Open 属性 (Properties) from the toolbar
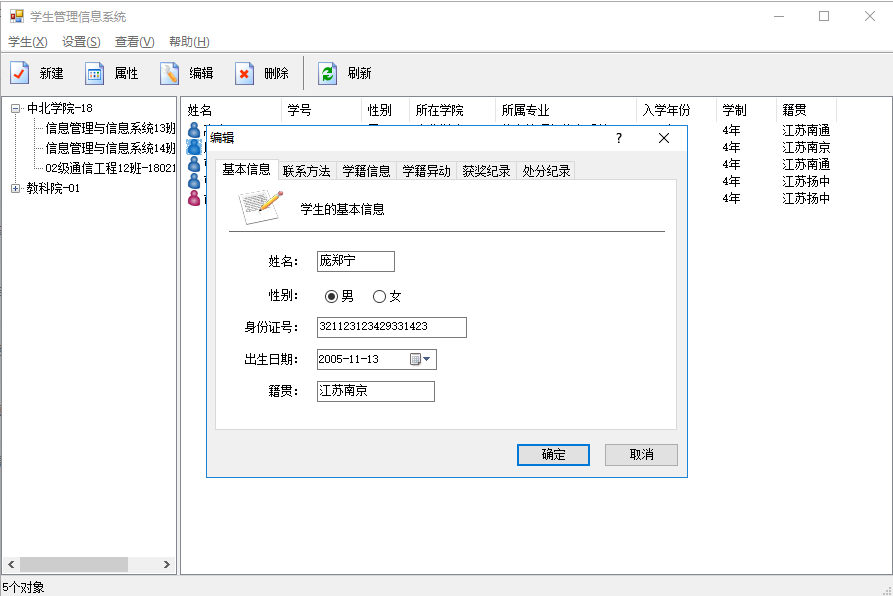The image size is (893, 596). (x=95, y=73)
